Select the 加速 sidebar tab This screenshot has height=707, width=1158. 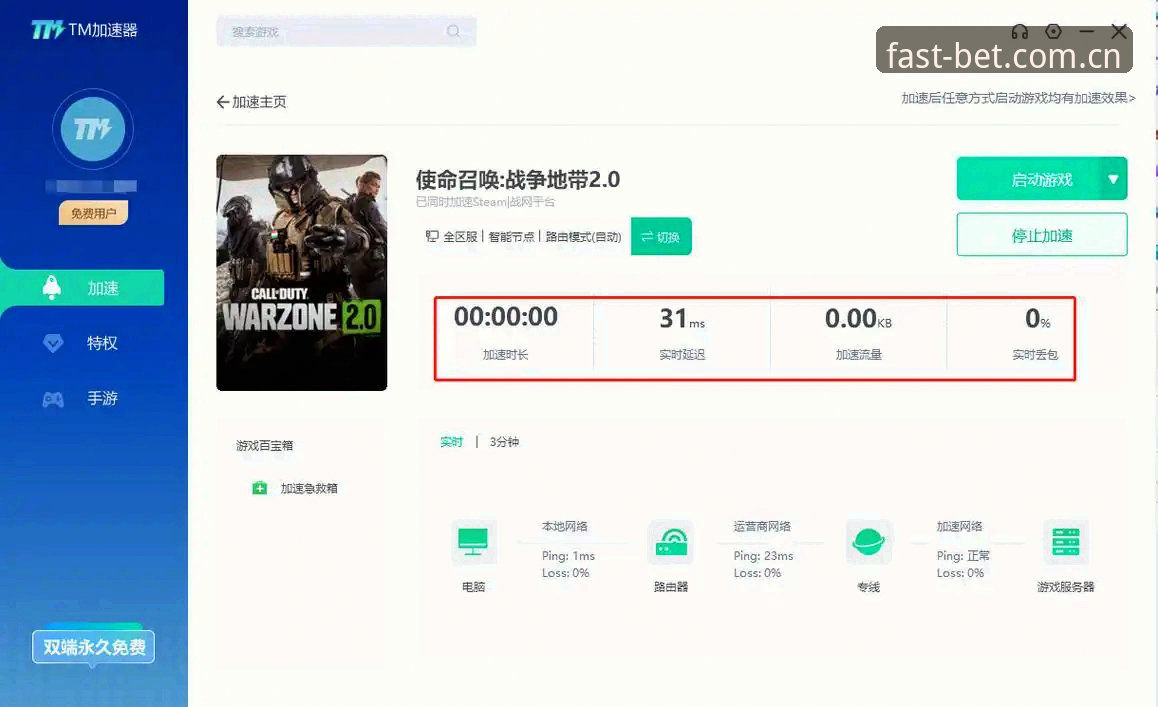(x=82, y=288)
